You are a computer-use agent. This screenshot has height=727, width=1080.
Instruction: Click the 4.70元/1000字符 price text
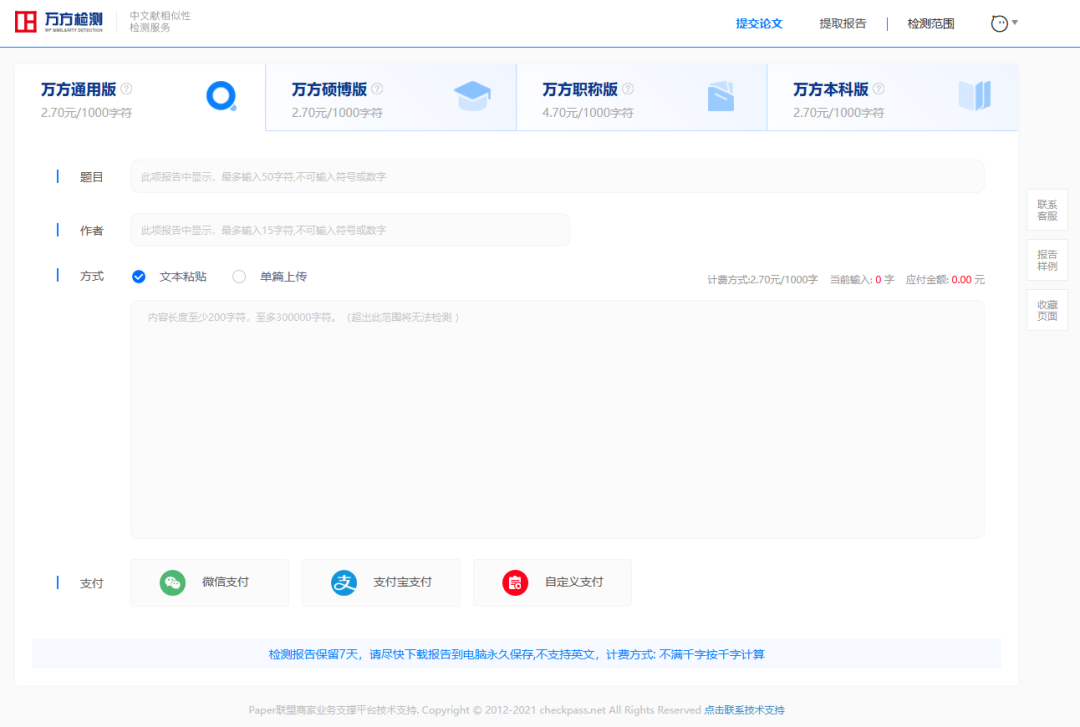[x=588, y=112]
